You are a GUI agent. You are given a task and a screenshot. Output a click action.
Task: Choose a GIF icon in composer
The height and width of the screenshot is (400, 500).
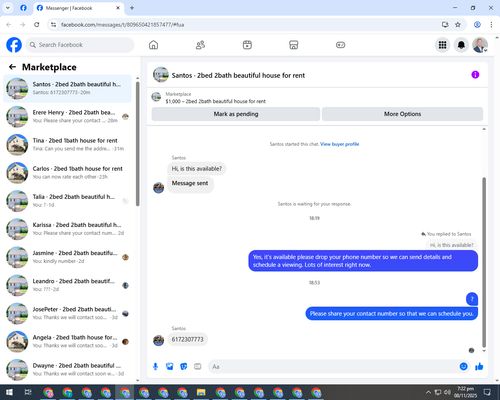pos(198,367)
